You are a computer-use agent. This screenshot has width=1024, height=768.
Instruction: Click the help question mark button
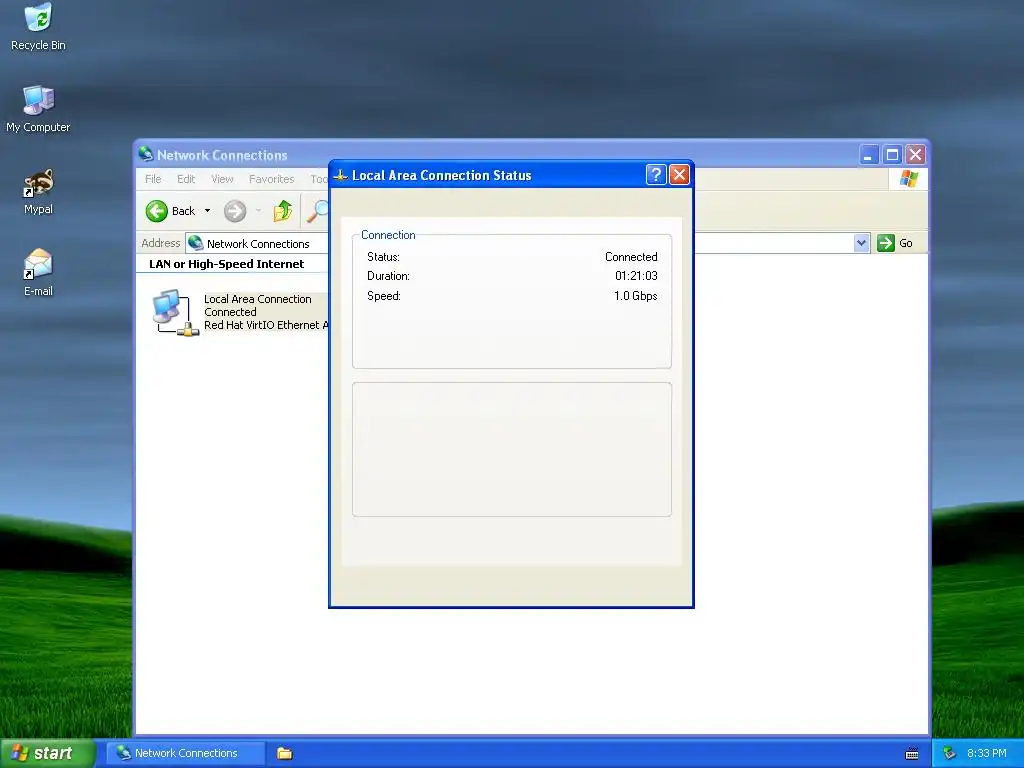pos(656,174)
